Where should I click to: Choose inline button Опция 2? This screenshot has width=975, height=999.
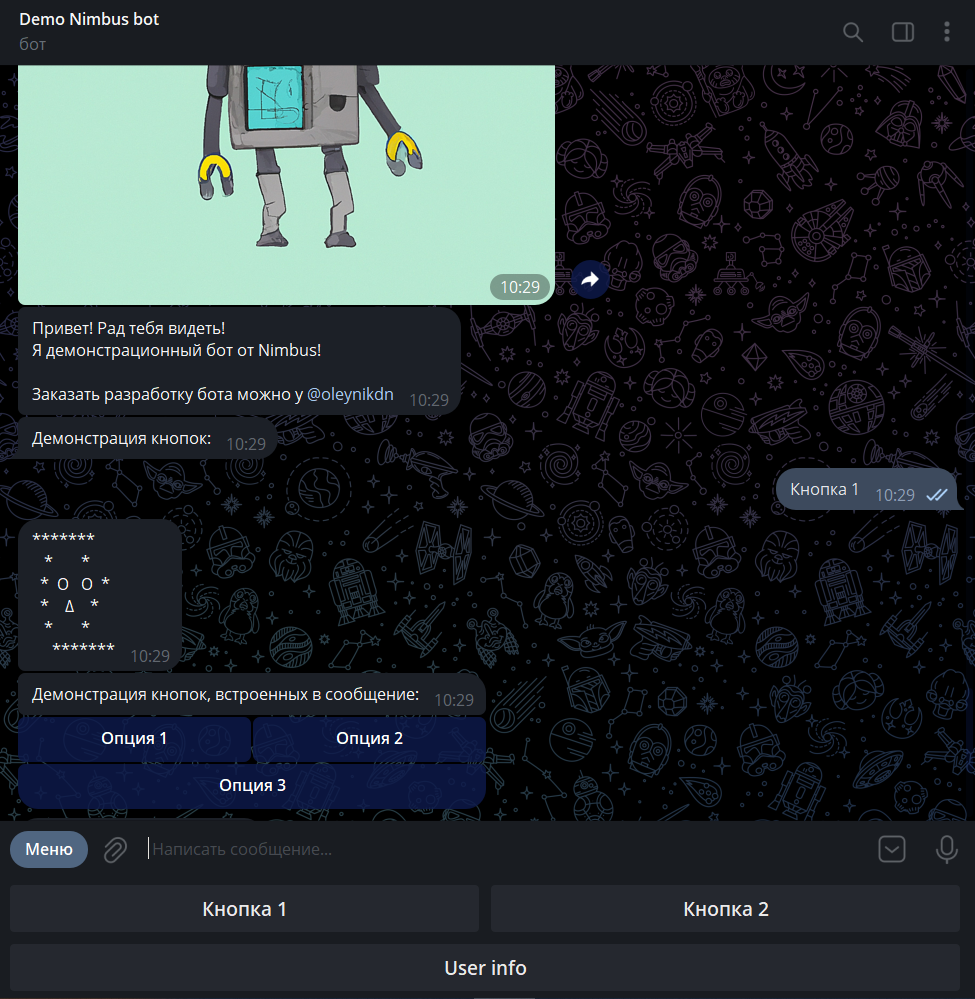[x=370, y=738]
